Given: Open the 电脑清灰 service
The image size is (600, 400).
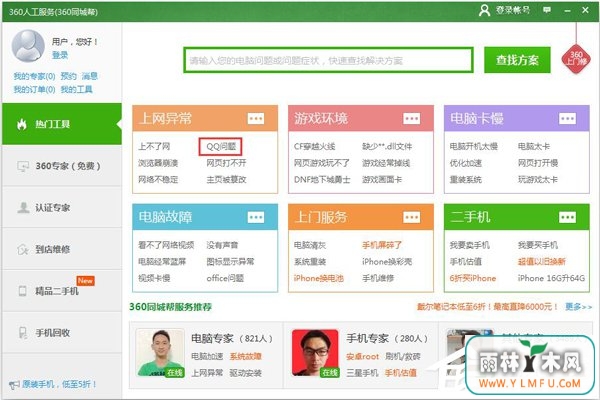Looking at the screenshot, I should tap(310, 245).
